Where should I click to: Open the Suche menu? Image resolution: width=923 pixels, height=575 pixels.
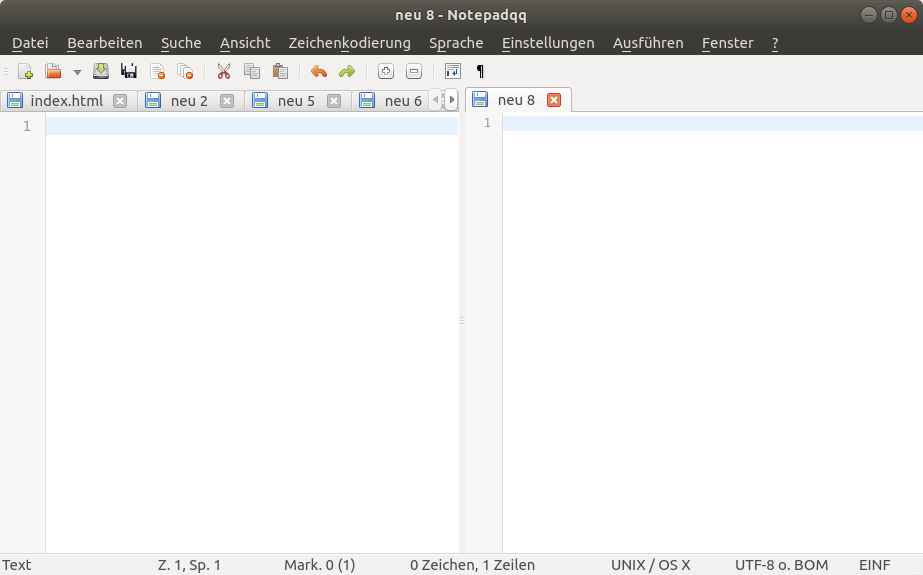(181, 43)
